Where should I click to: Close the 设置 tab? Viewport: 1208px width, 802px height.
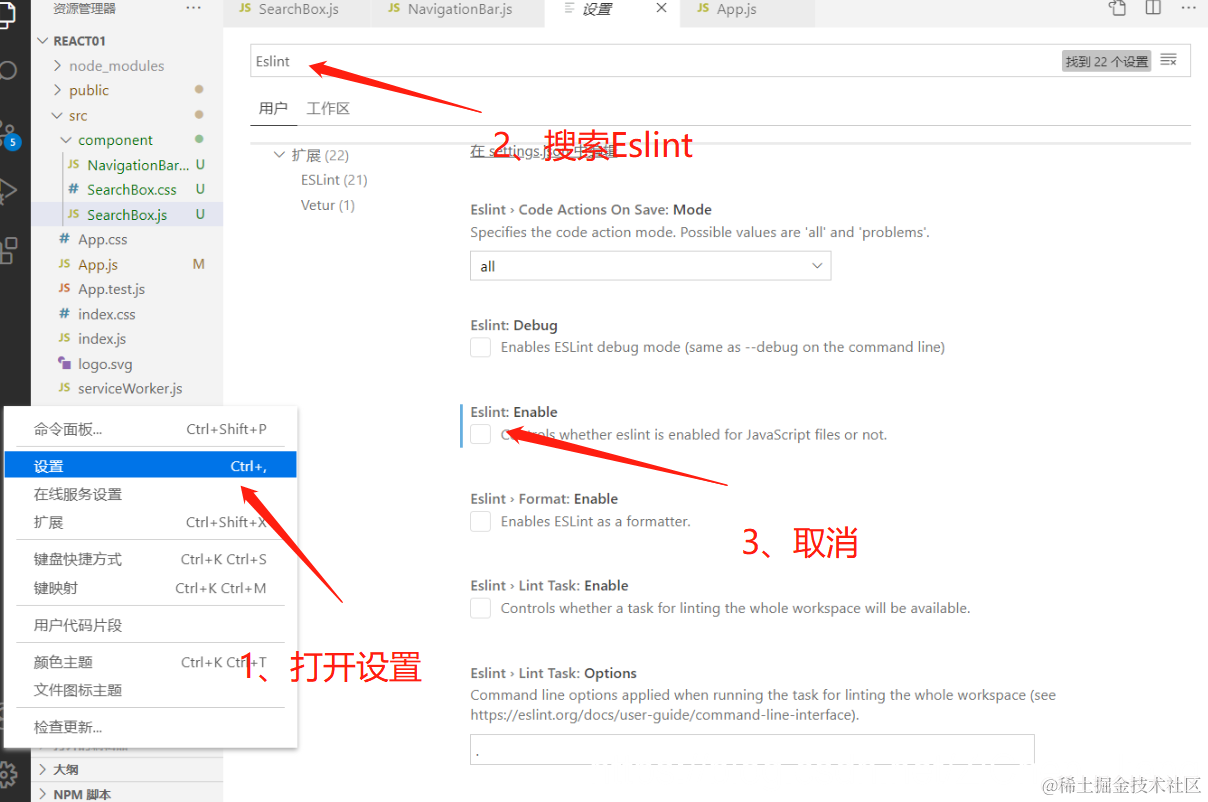click(x=661, y=8)
